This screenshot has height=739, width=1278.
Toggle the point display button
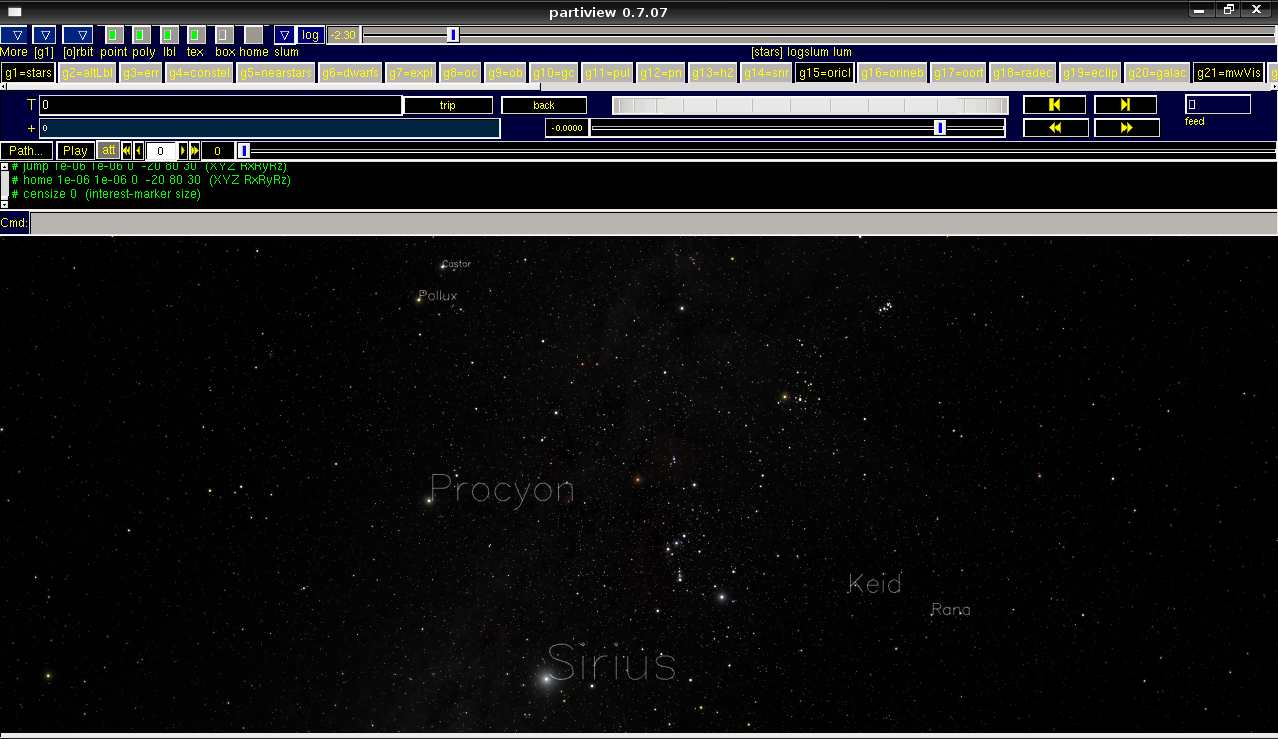click(114, 35)
